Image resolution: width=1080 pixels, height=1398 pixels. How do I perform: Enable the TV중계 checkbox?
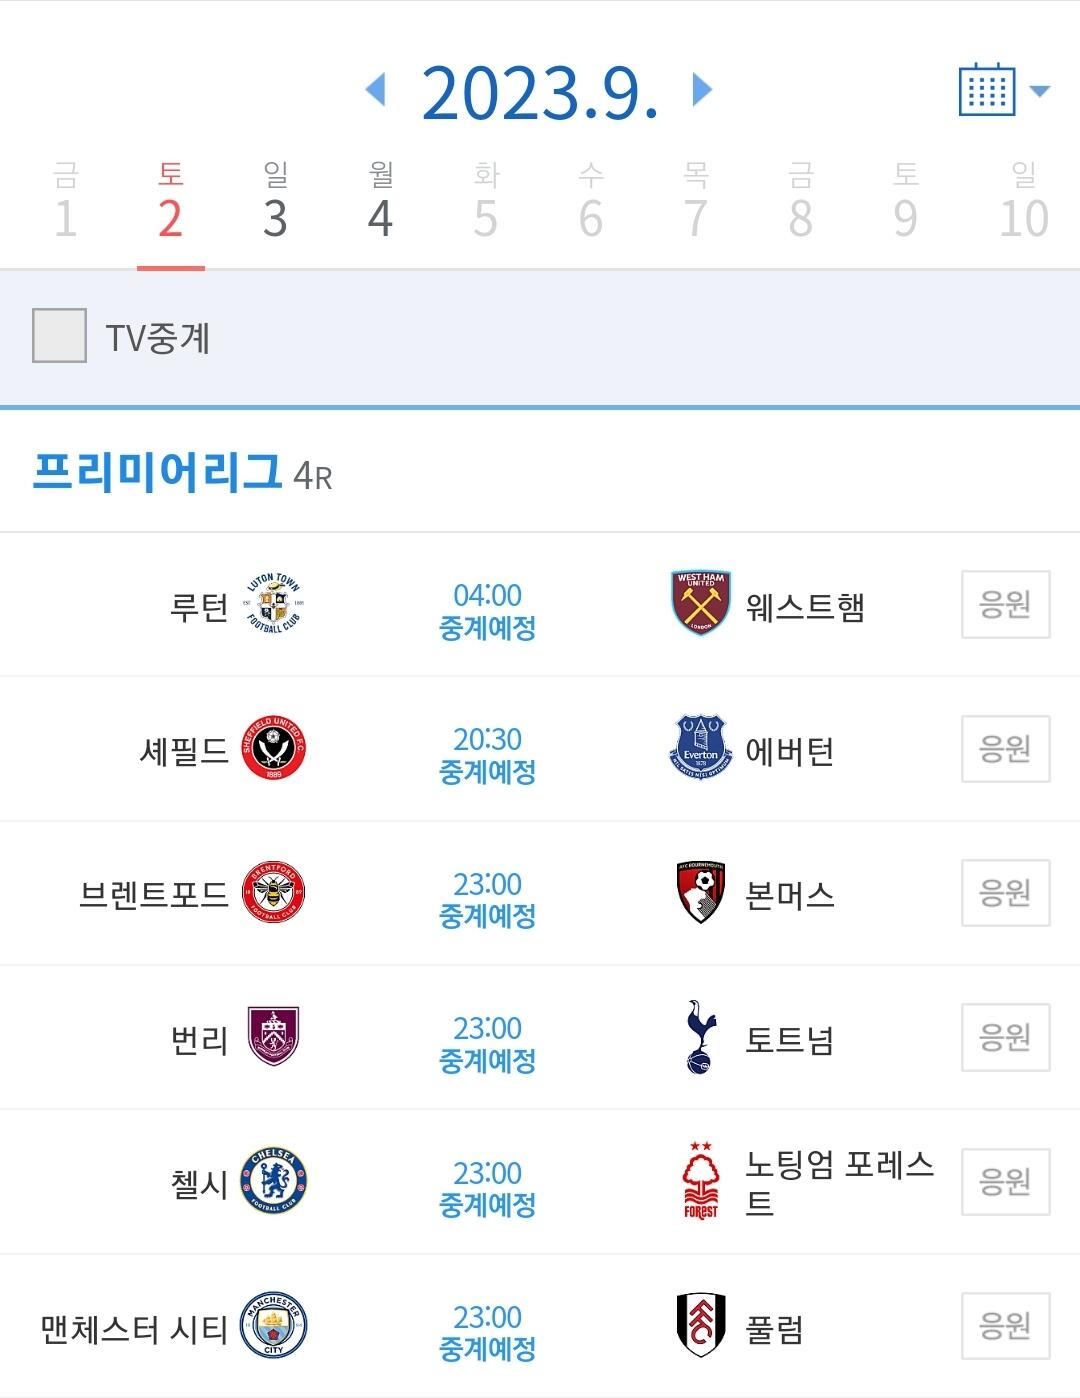click(59, 336)
